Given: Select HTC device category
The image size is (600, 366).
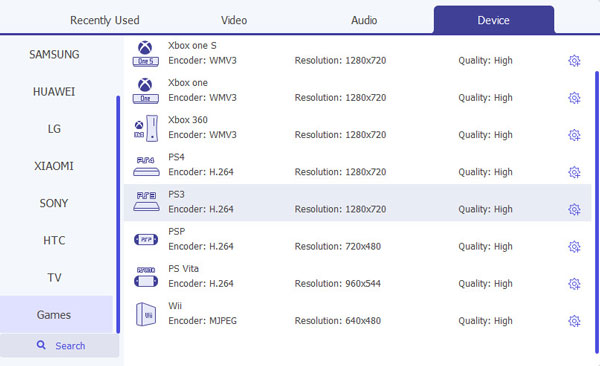Looking at the screenshot, I should click(54, 240).
